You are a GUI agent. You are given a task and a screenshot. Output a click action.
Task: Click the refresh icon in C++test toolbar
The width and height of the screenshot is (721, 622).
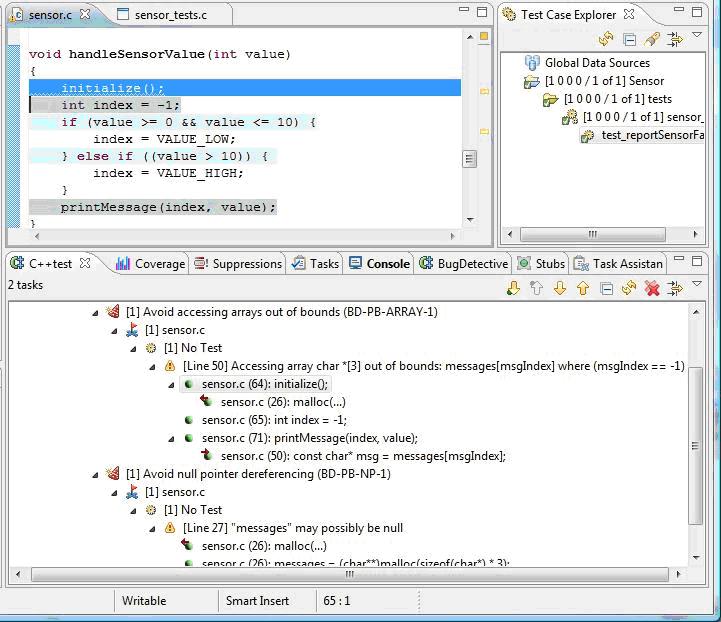point(629,288)
